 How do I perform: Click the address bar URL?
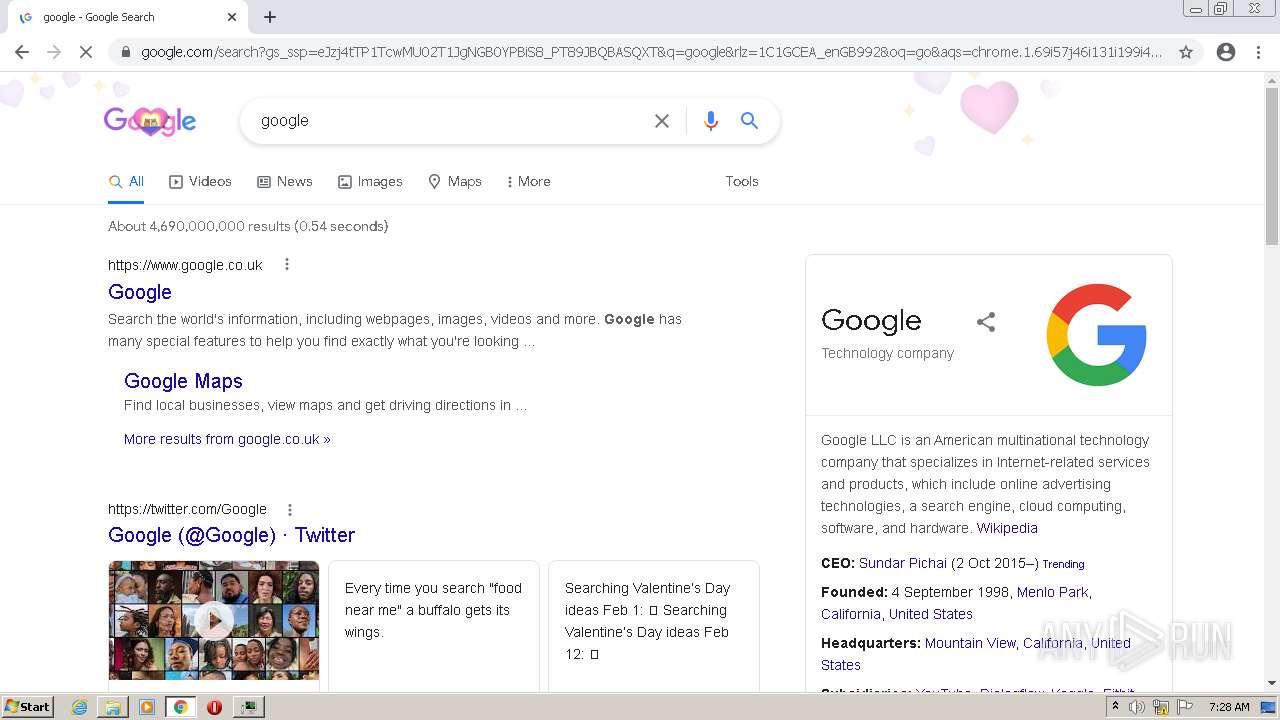coord(650,52)
